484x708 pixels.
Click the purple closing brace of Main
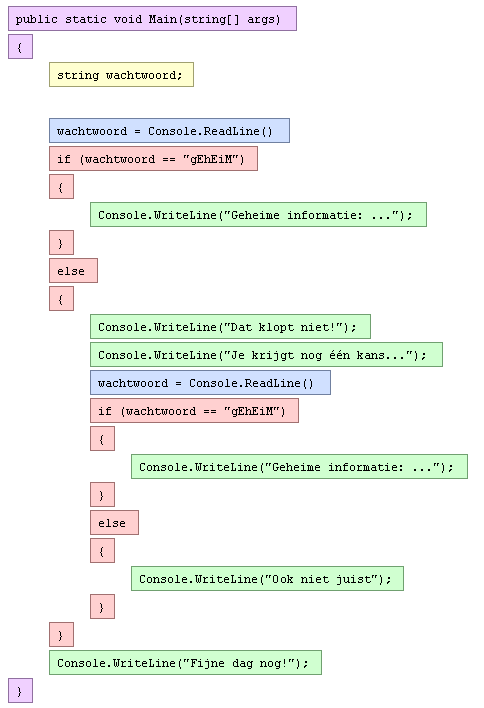pos(20,690)
